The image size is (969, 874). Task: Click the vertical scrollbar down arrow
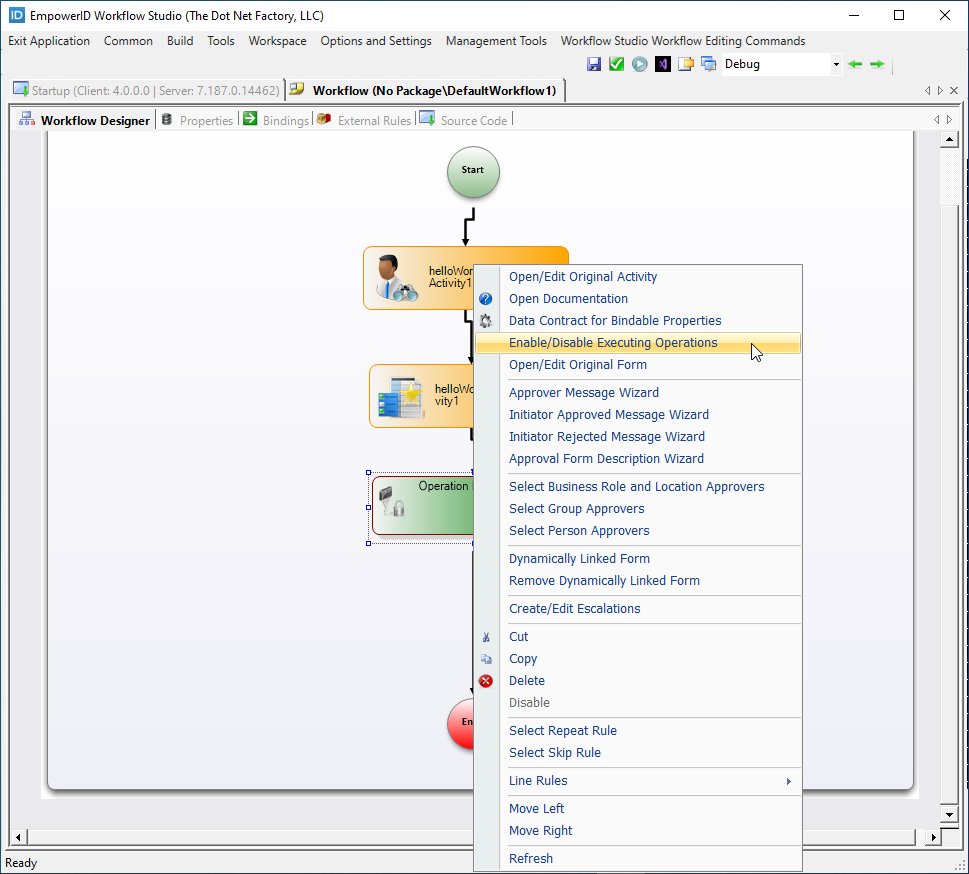950,814
